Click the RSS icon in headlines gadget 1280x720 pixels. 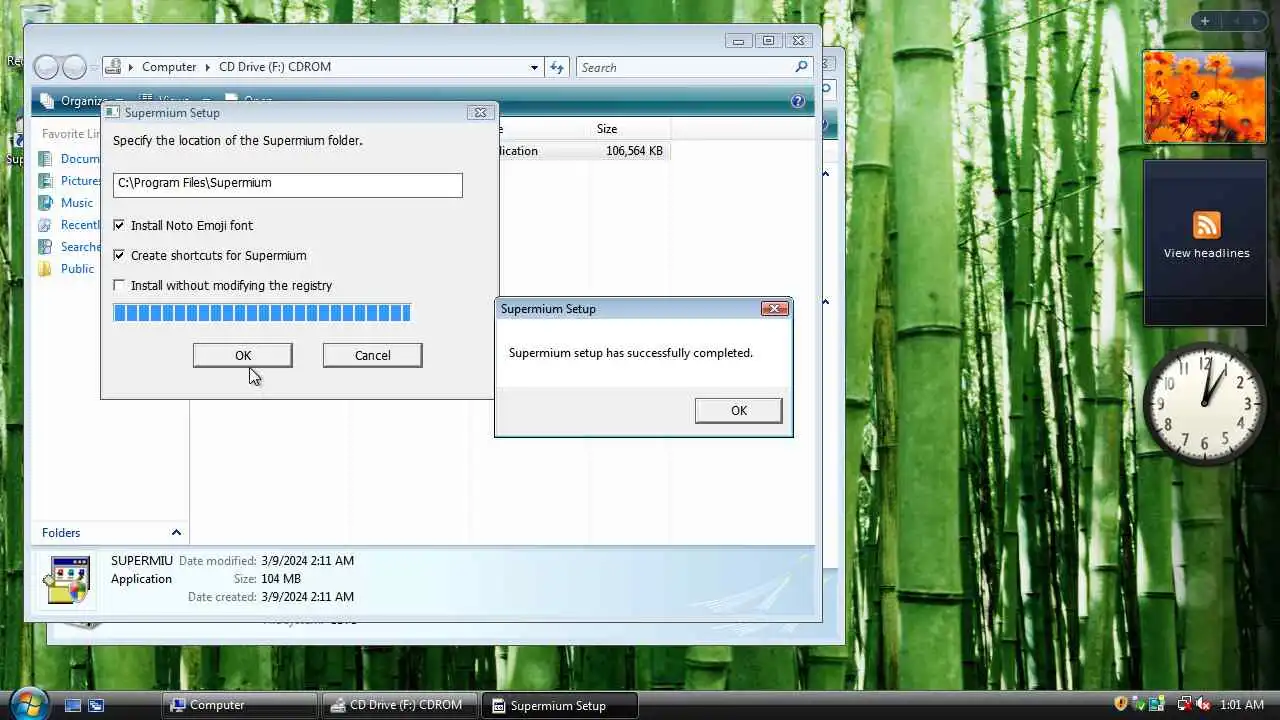(x=1206, y=225)
